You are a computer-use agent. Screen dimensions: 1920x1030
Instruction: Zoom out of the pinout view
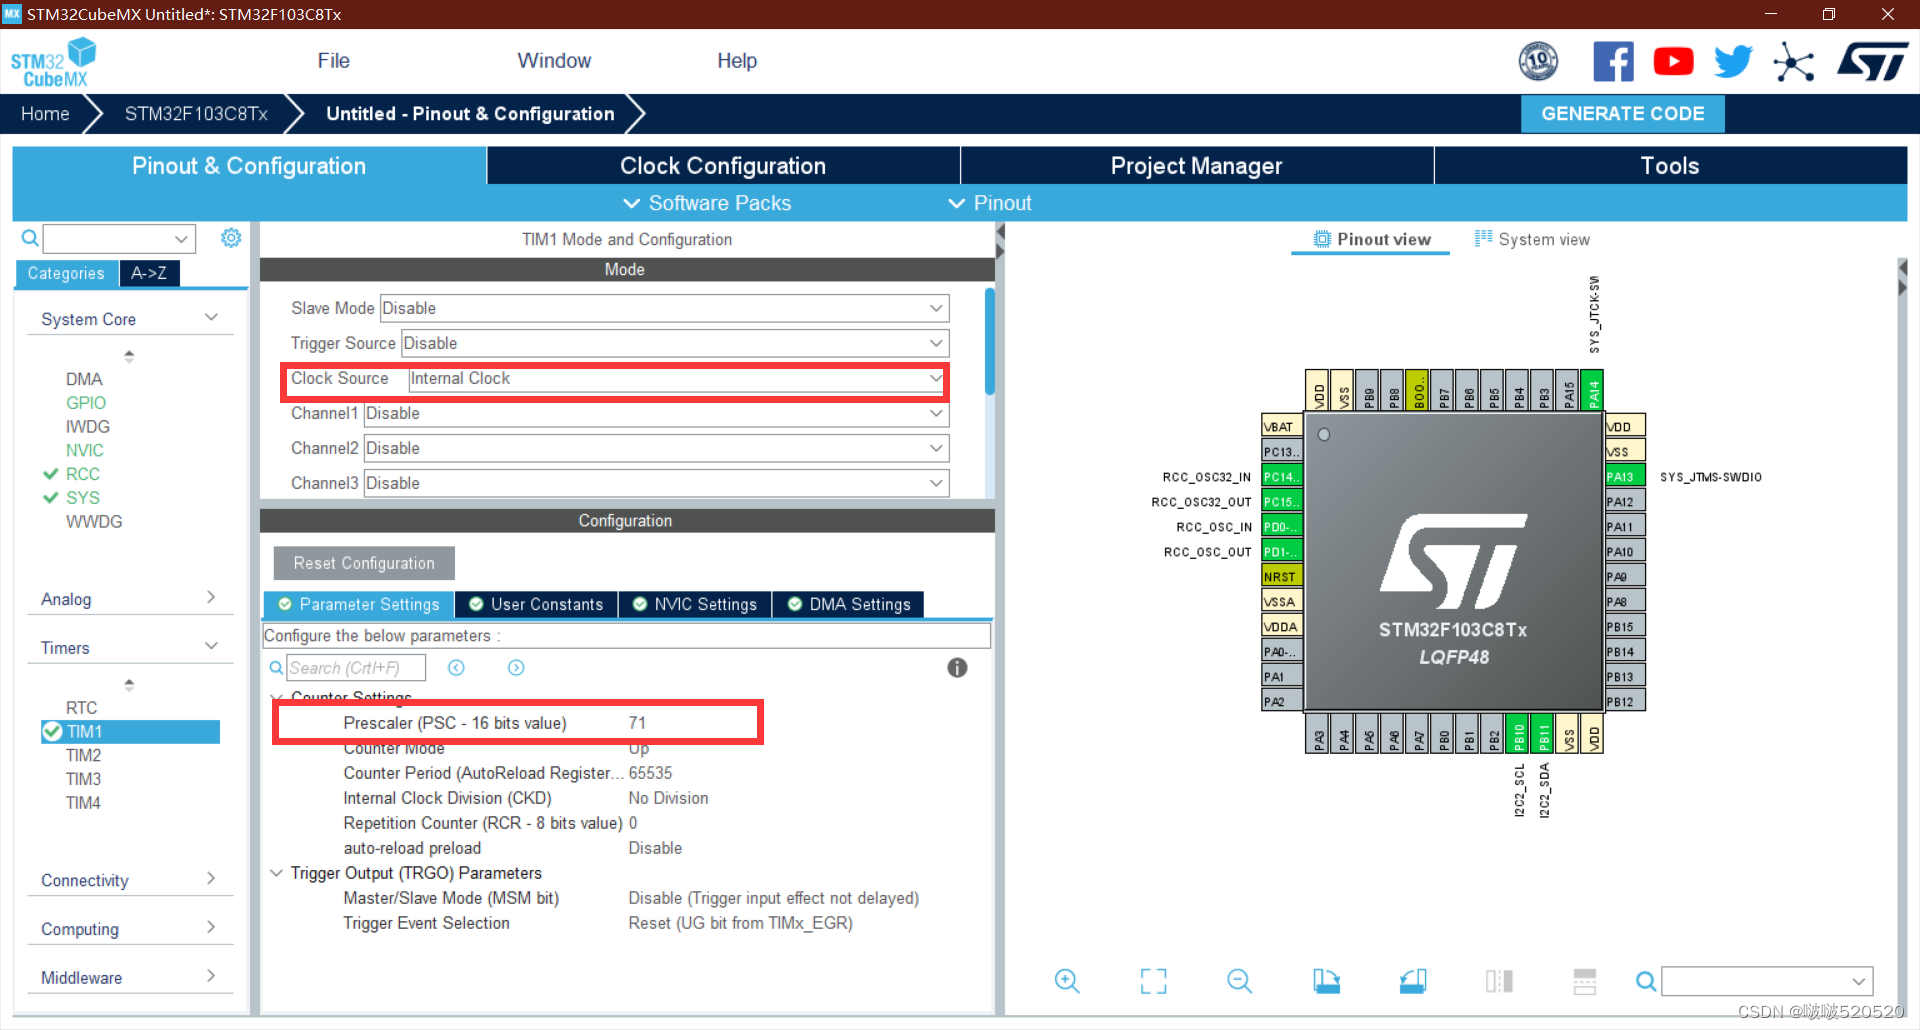pyautogui.click(x=1239, y=981)
